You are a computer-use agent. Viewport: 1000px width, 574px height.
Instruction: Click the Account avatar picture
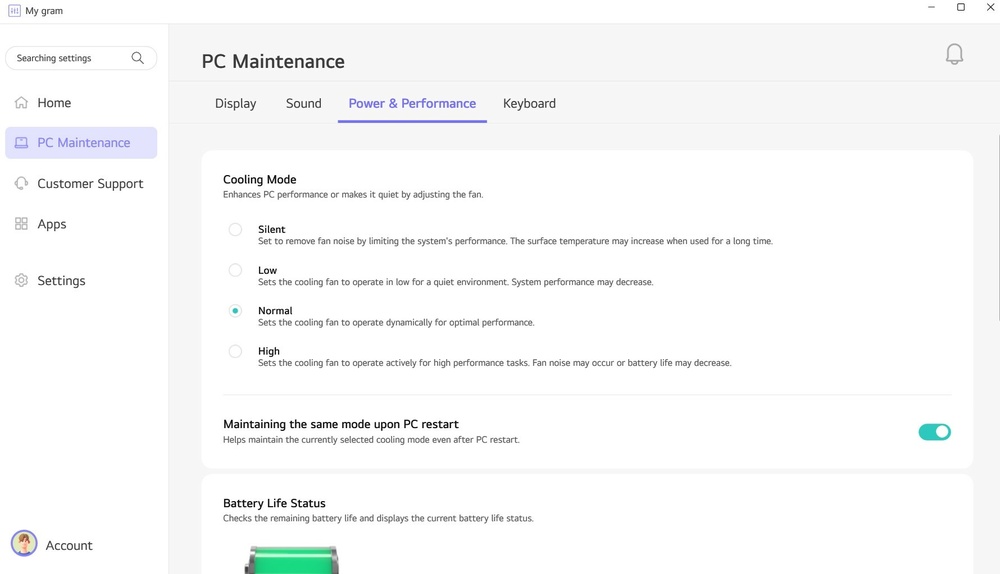(24, 544)
